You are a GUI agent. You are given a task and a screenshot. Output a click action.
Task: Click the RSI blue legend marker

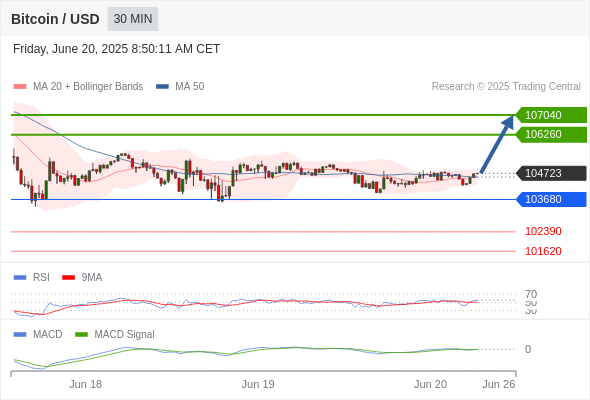coord(20,278)
